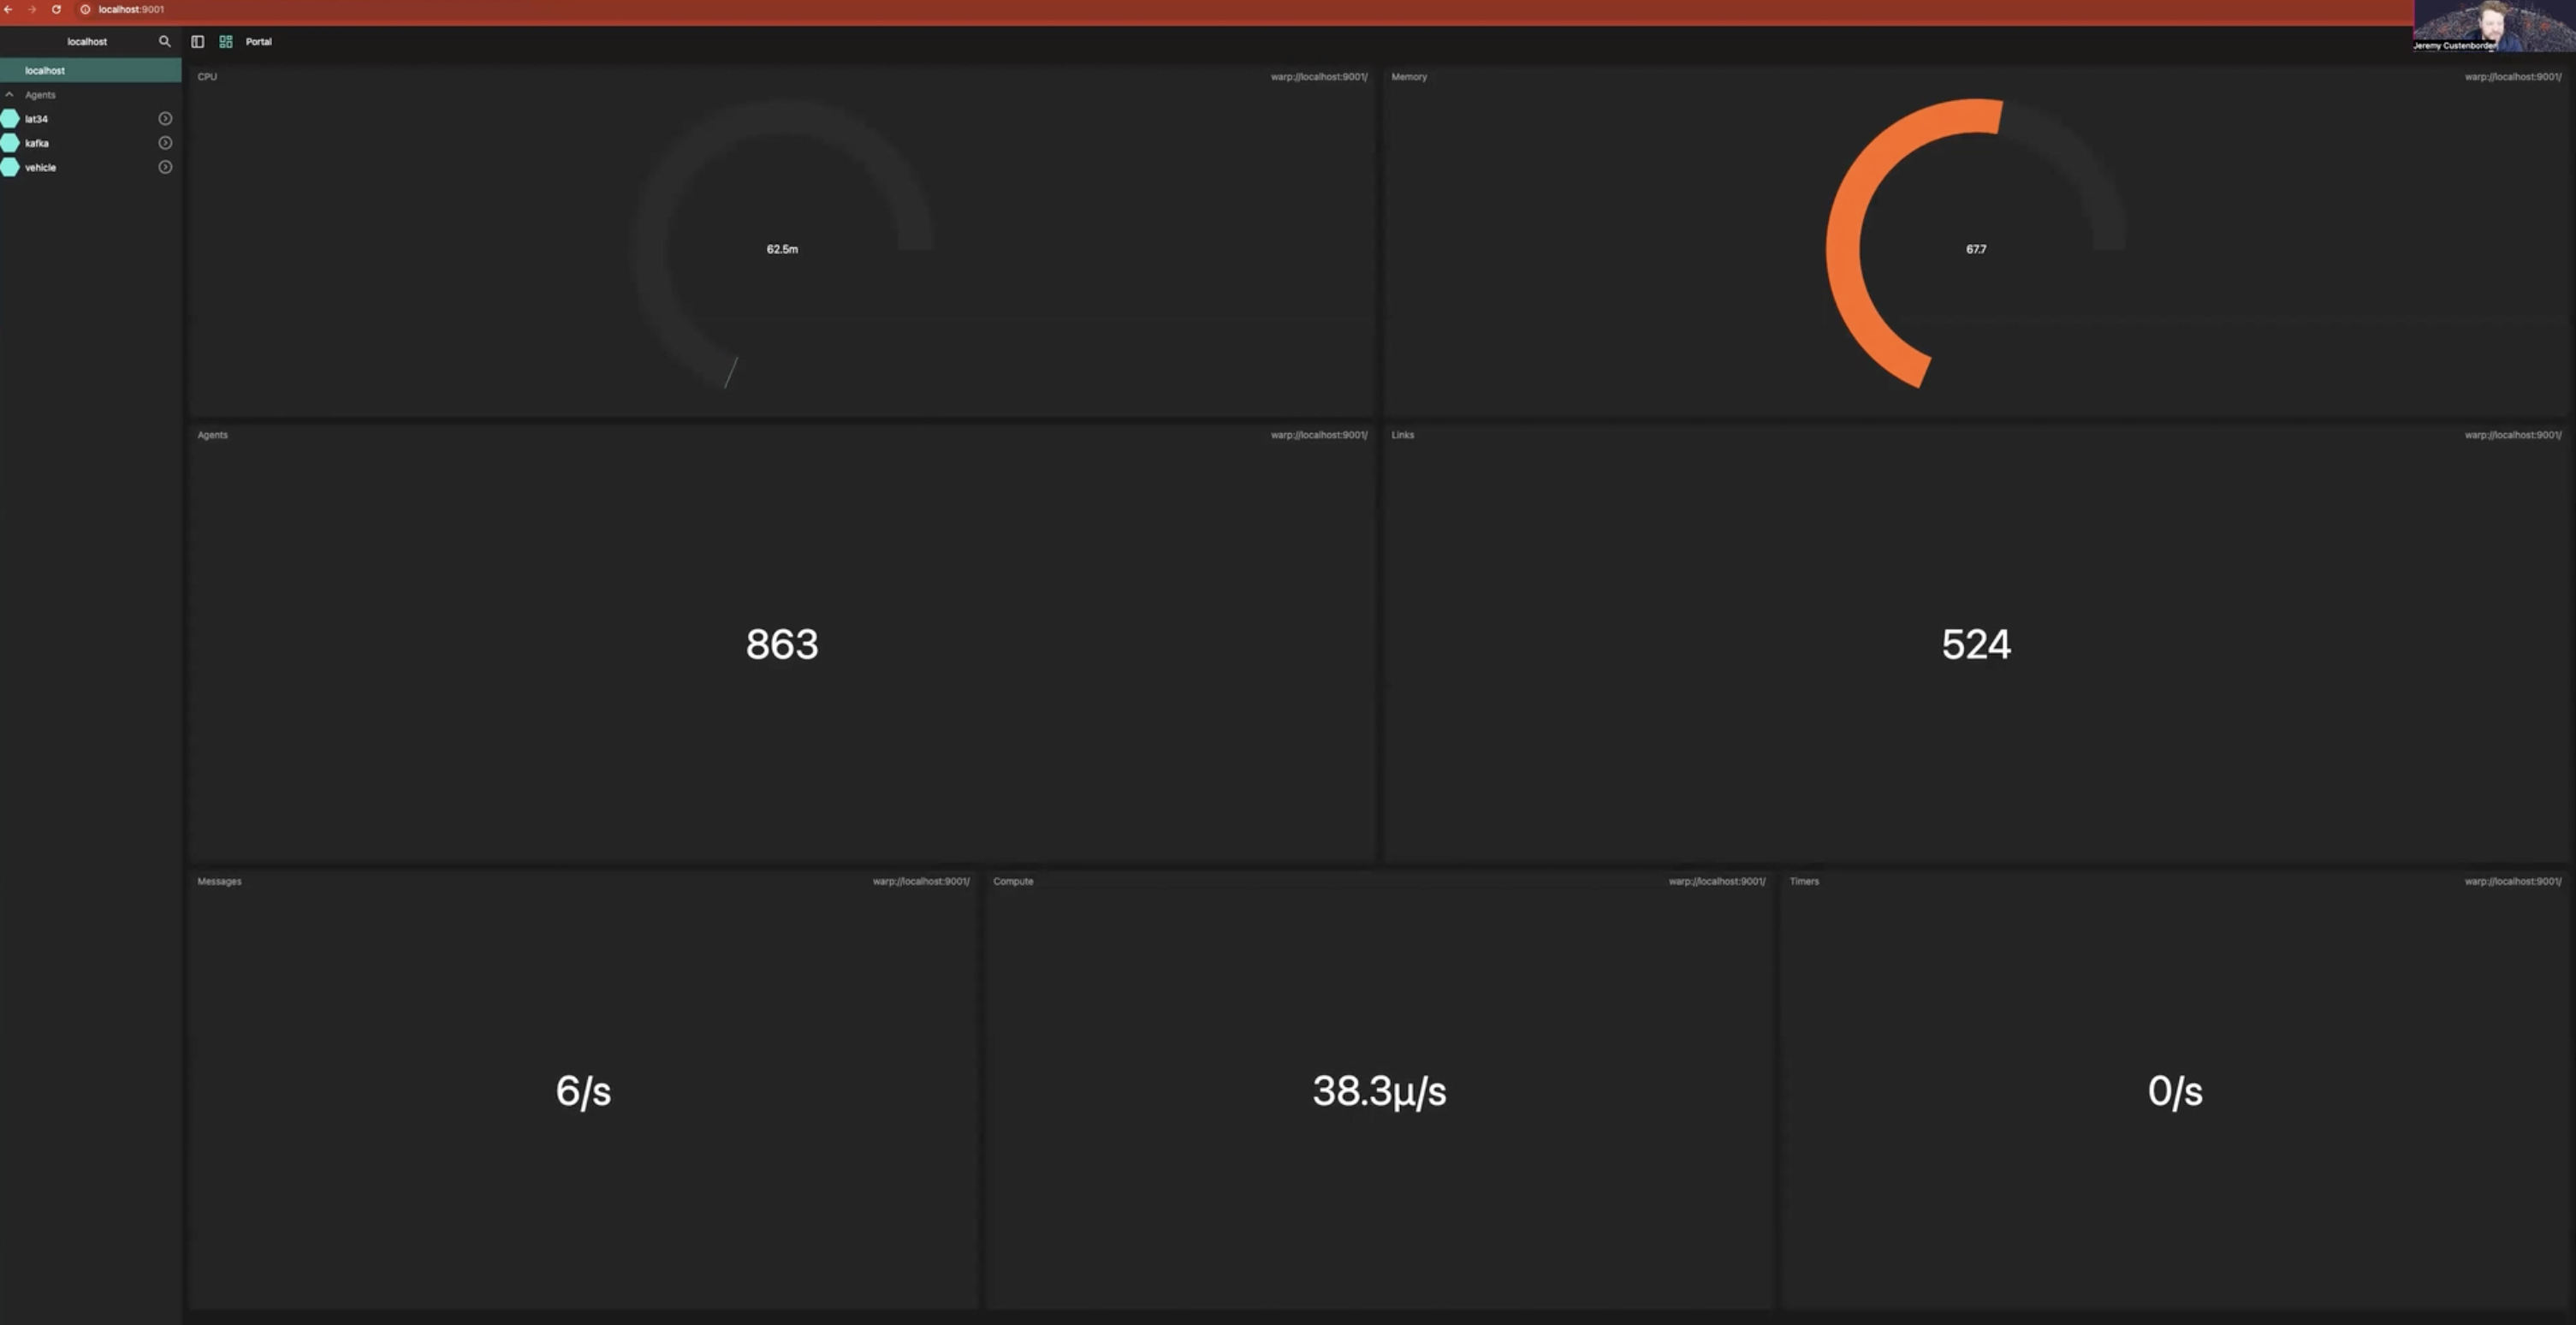Click the Messages panel title
The height and width of the screenshot is (1325, 2576).
click(x=219, y=881)
